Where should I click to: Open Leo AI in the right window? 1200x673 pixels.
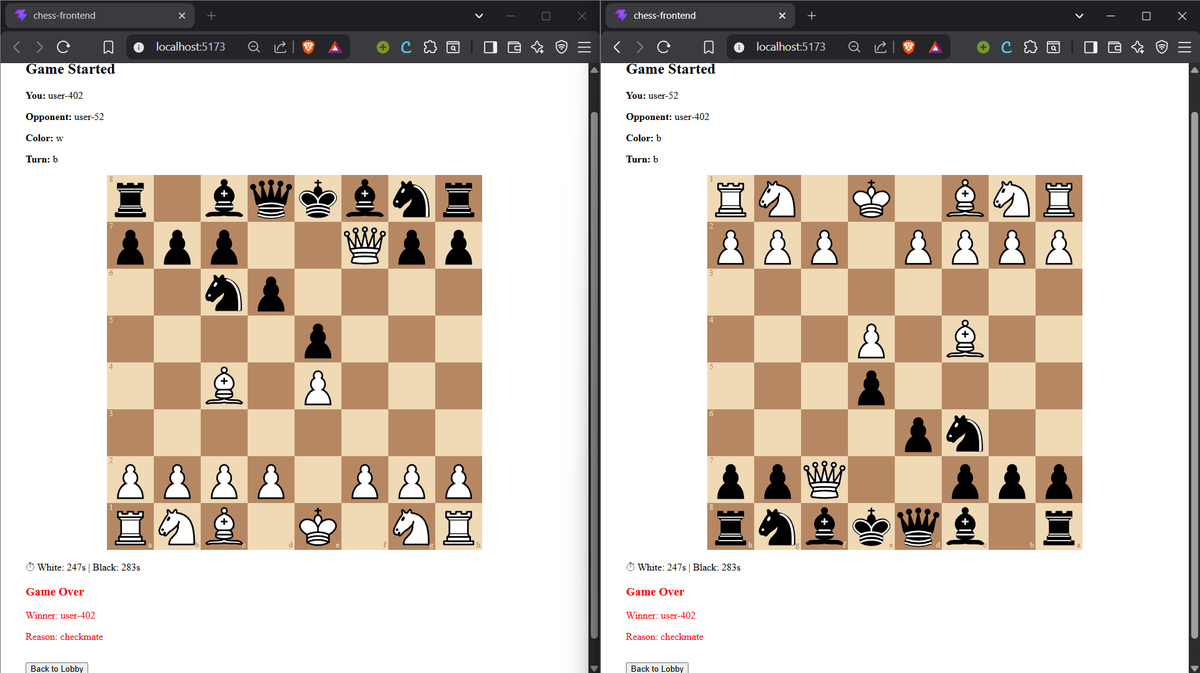[x=1138, y=47]
